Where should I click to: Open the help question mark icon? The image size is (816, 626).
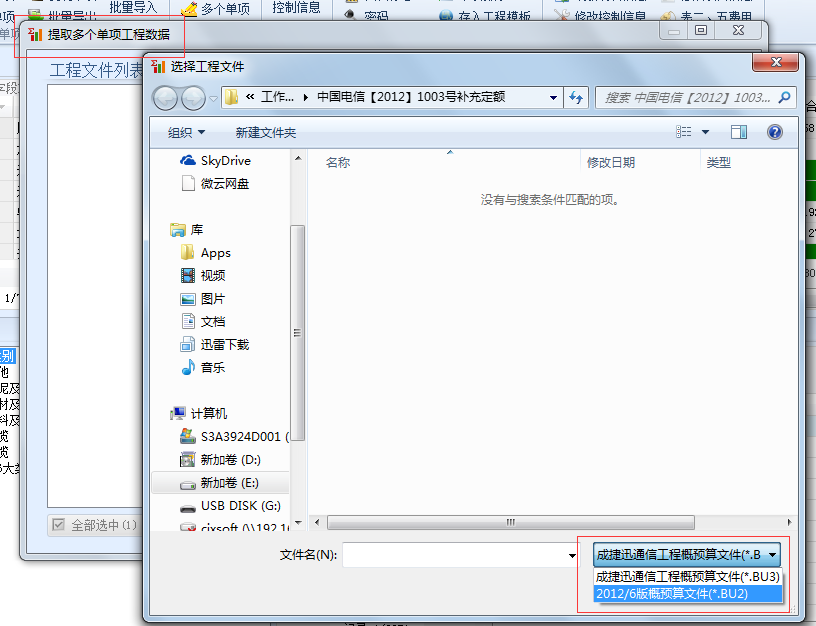click(773, 133)
